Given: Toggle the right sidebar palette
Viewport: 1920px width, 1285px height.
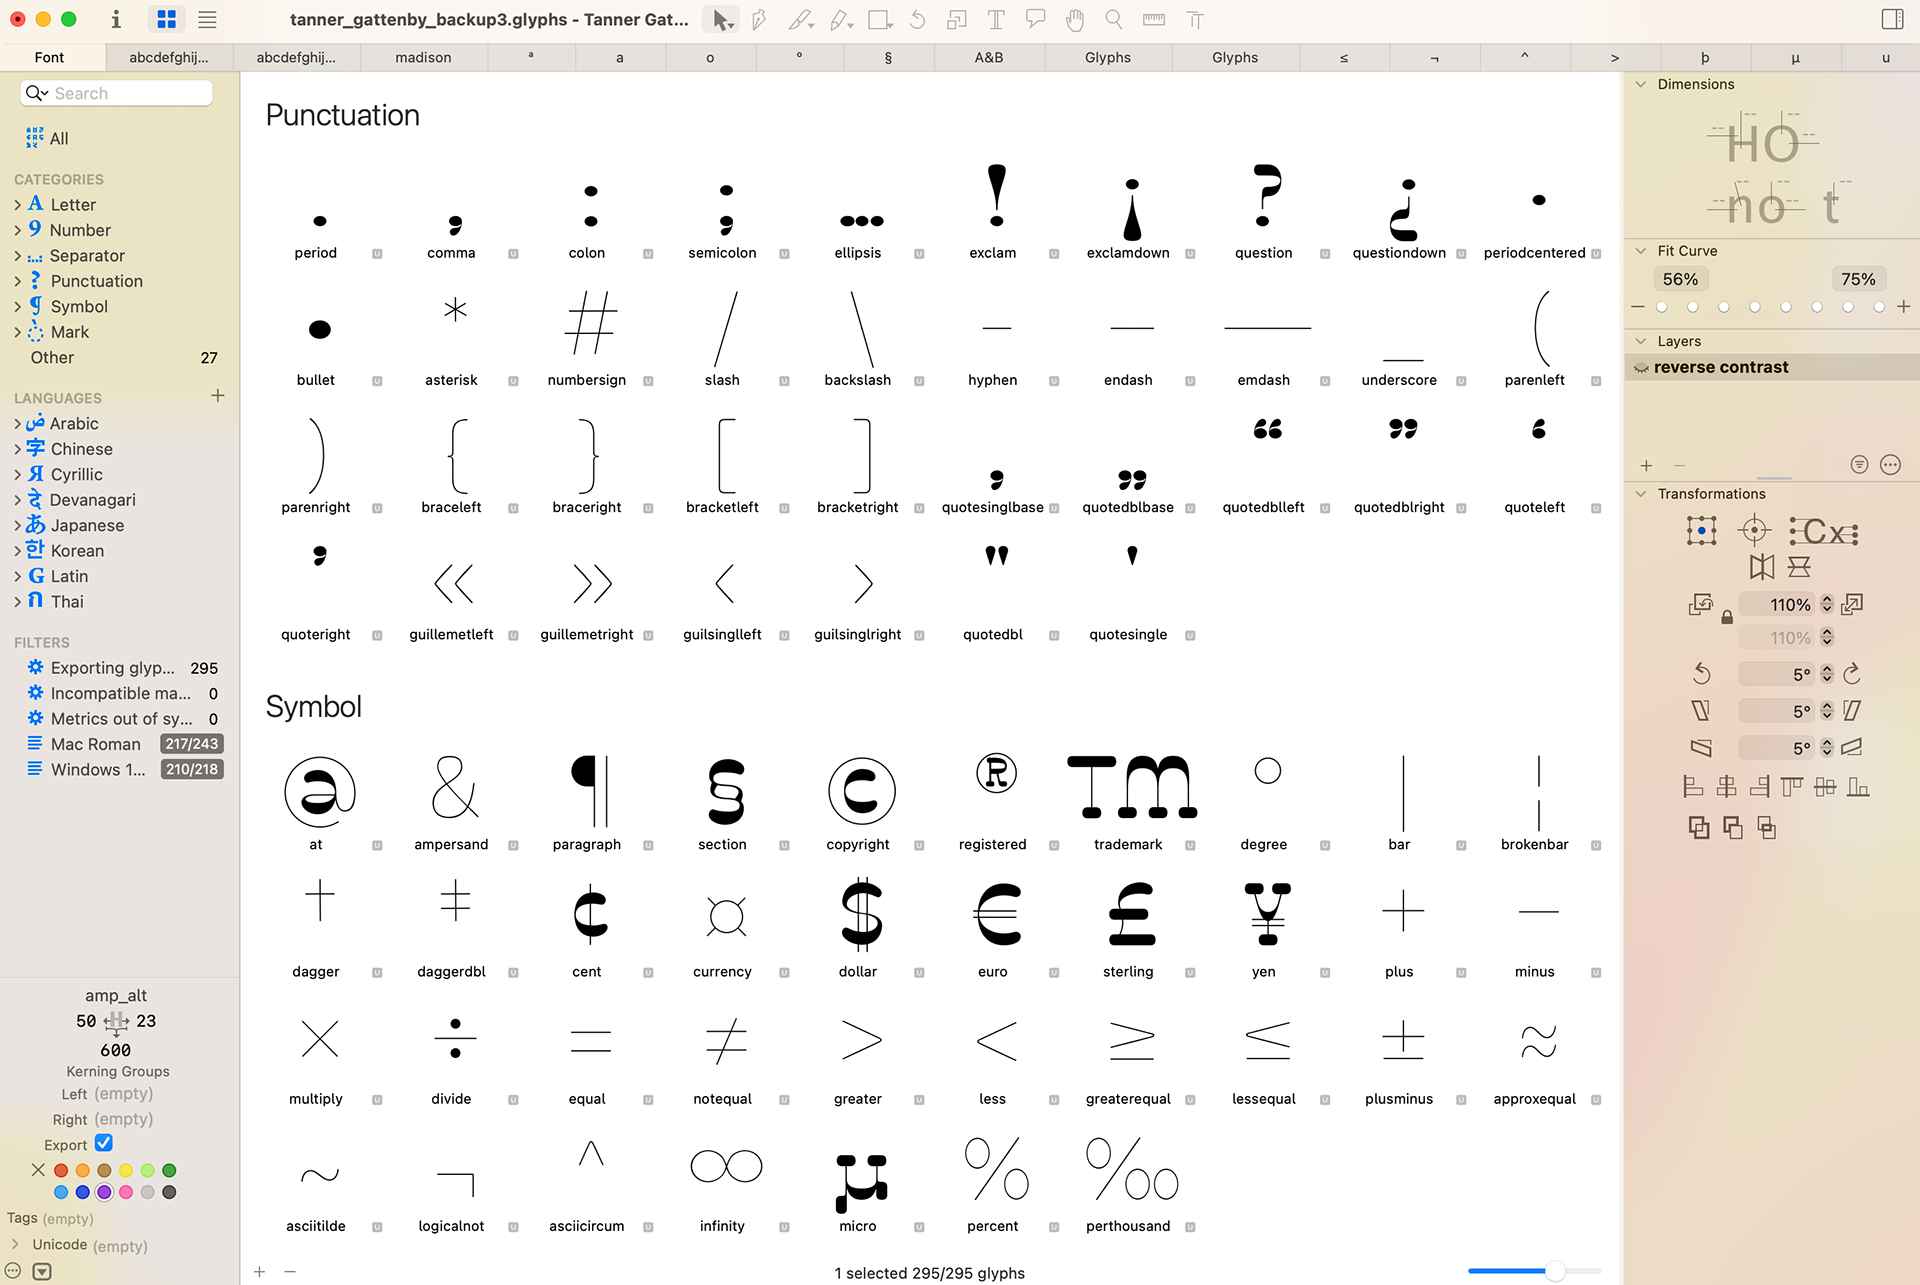Looking at the screenshot, I should click(x=1892, y=19).
